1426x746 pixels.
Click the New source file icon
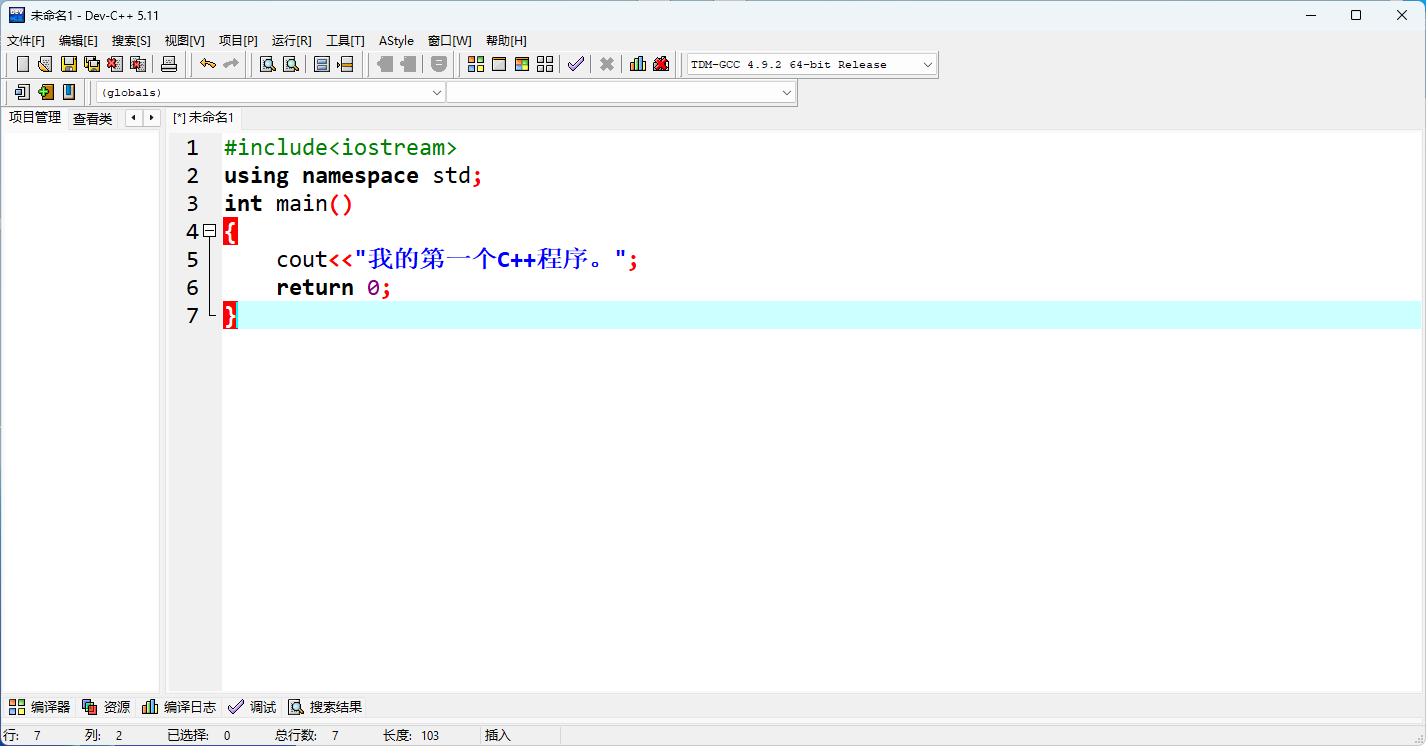pyautogui.click(x=23, y=64)
